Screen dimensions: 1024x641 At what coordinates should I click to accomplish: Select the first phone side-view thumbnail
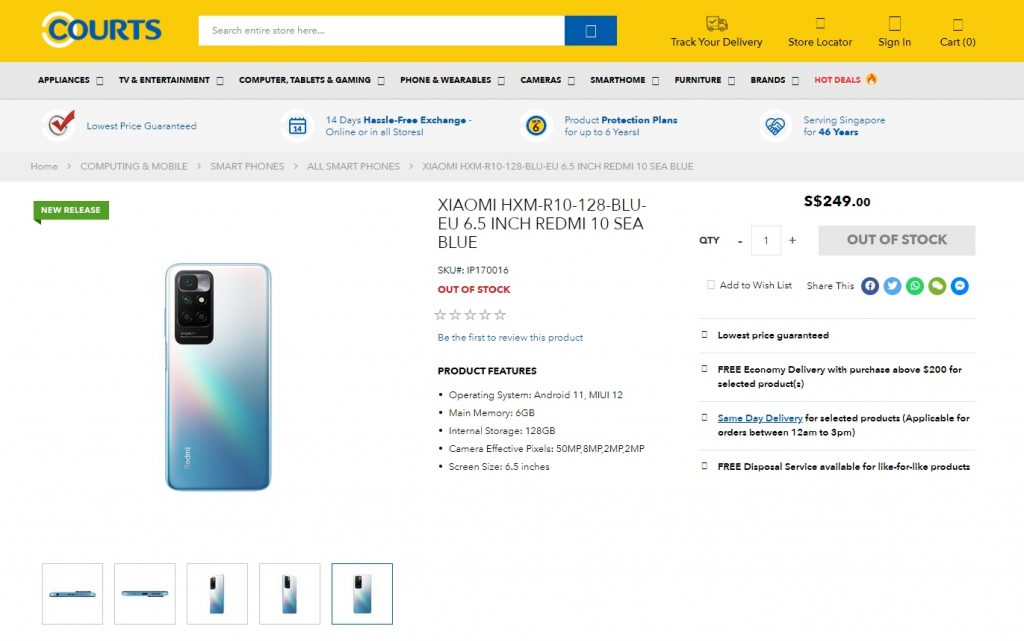click(72, 594)
